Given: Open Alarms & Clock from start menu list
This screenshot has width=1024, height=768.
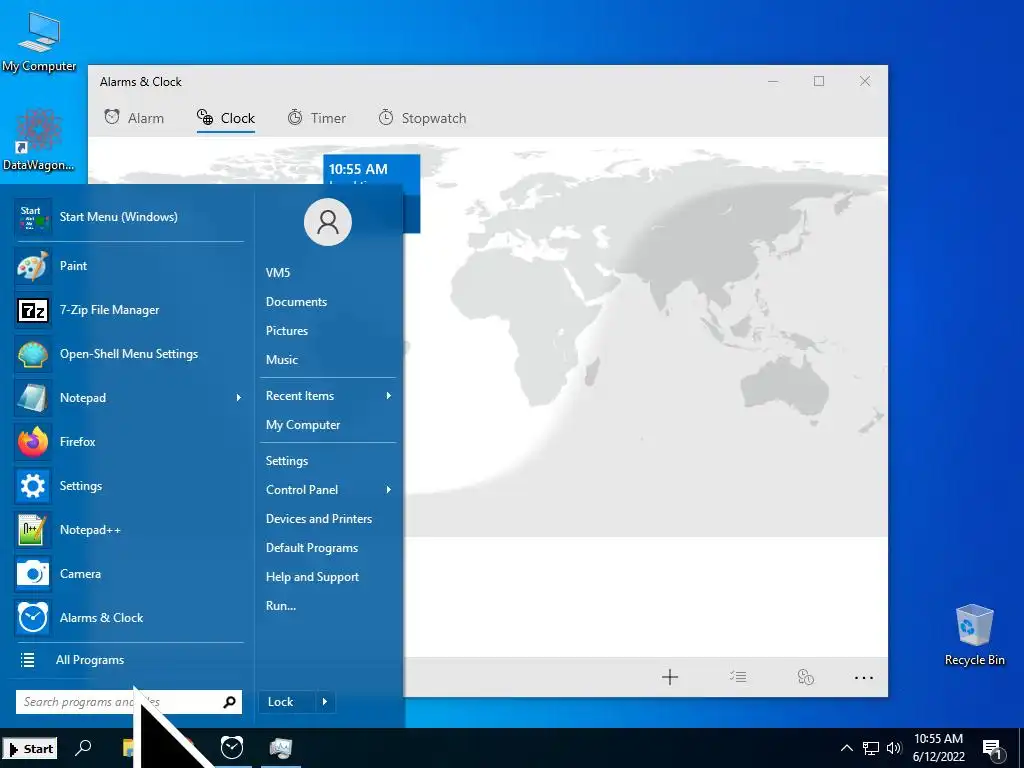Looking at the screenshot, I should [129, 618].
